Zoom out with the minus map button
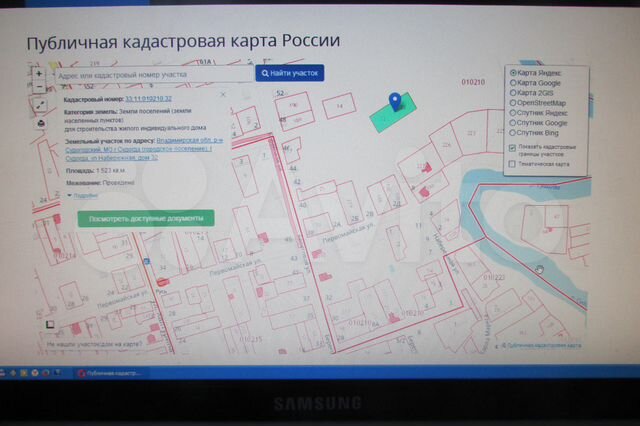 tap(39, 87)
